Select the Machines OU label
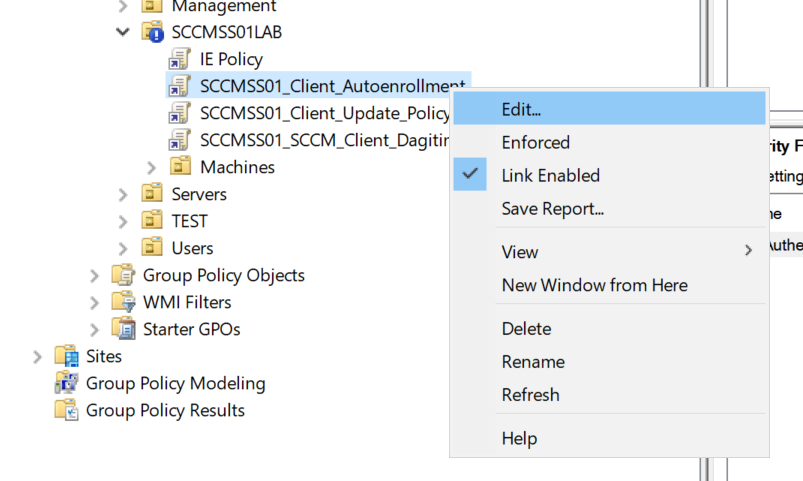 point(238,167)
